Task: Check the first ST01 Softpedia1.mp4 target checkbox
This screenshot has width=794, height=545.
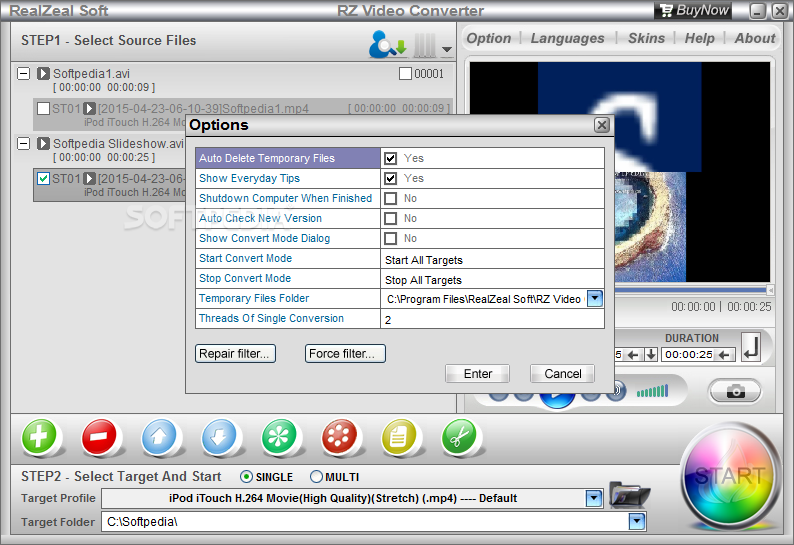Action: click(x=44, y=108)
